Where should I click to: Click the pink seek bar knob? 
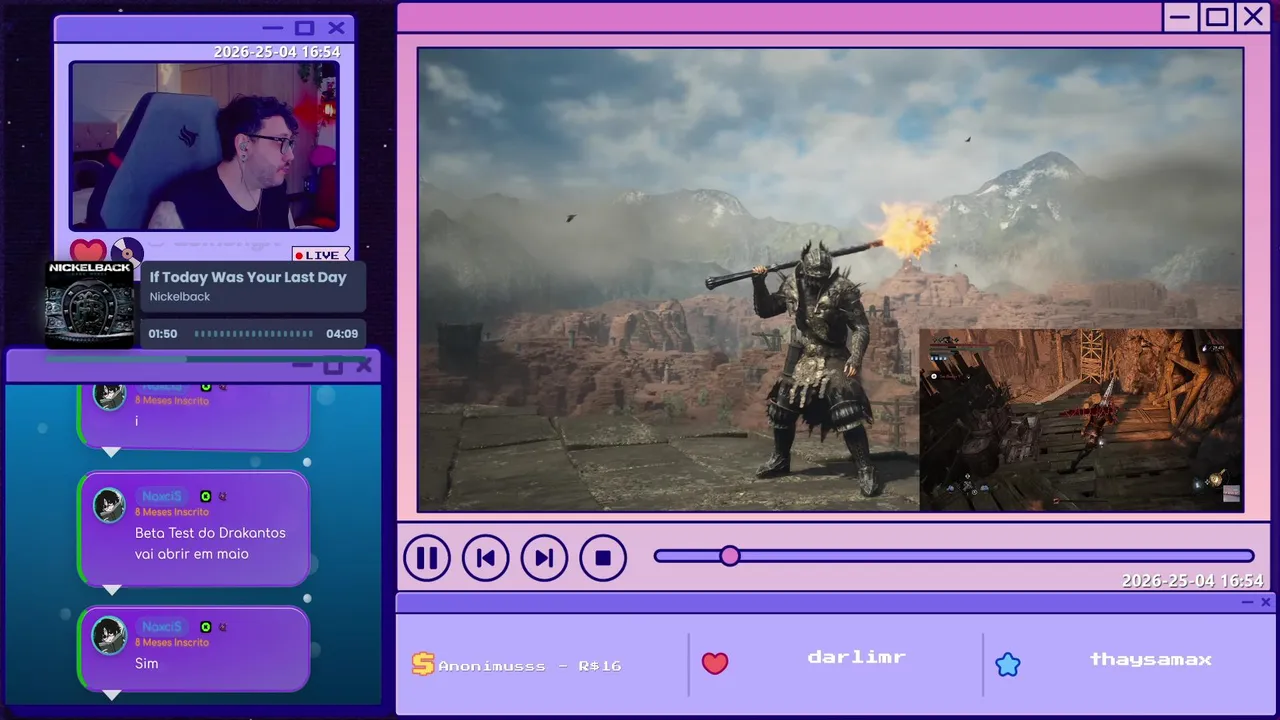point(730,556)
